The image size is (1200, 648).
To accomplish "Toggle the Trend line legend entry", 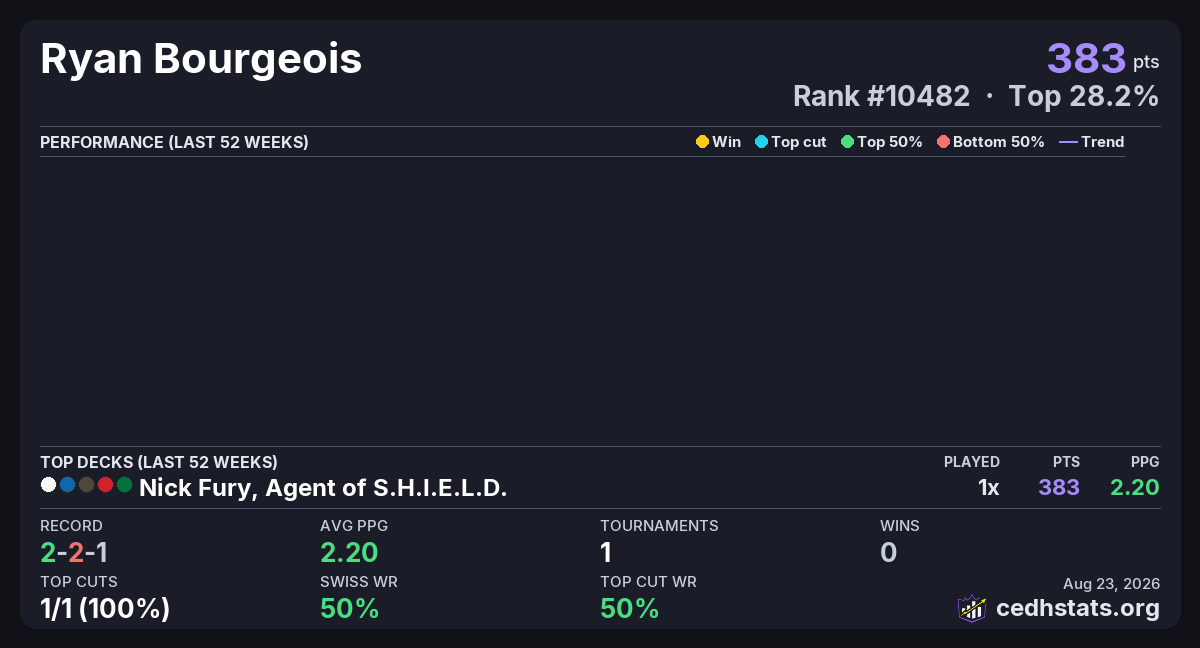I will [1091, 142].
